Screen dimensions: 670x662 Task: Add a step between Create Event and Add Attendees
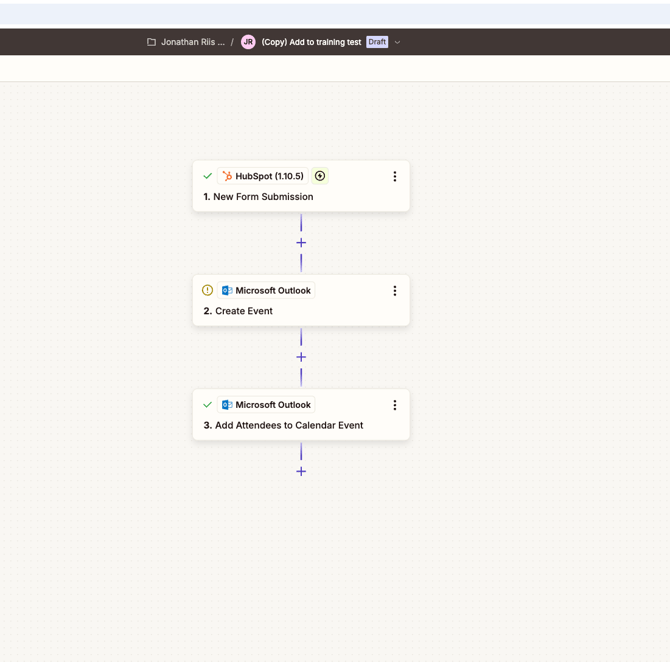[301, 357]
